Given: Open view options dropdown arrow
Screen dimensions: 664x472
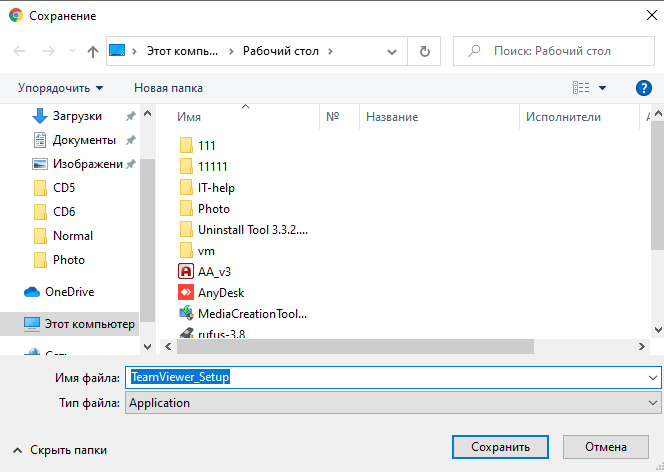Looking at the screenshot, I should click(602, 88).
